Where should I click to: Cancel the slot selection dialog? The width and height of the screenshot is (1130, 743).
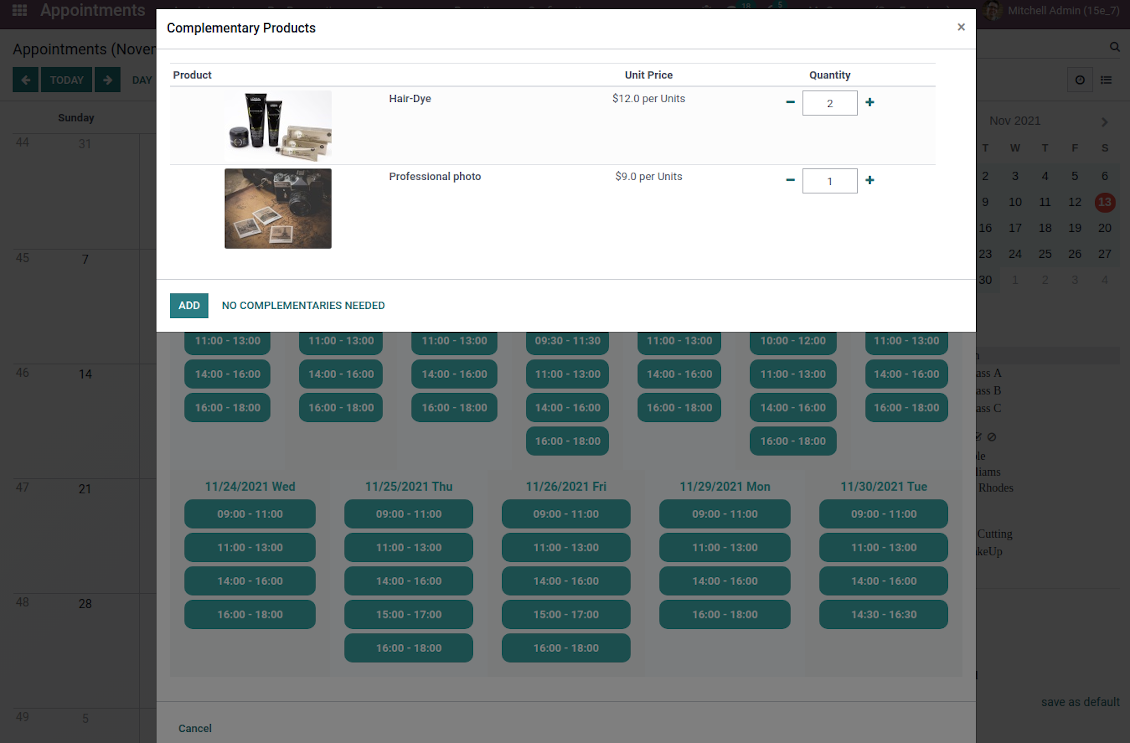pos(195,728)
